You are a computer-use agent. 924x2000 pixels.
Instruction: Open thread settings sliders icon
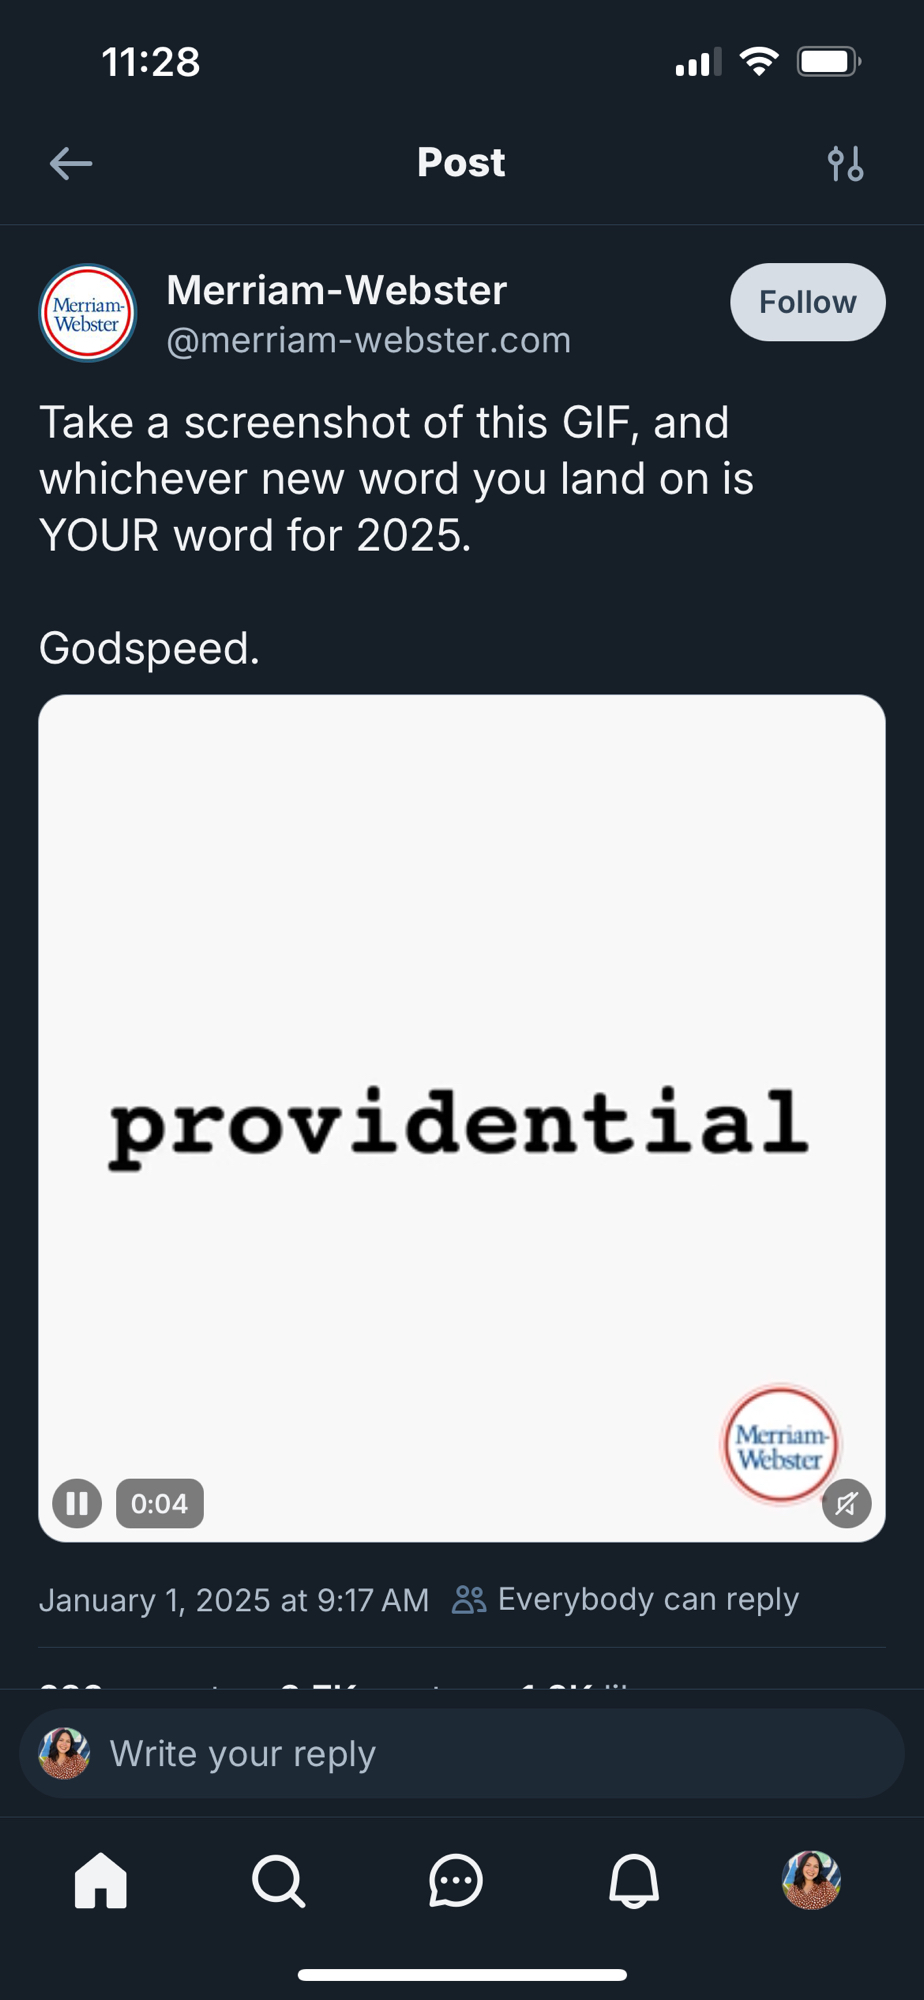coord(845,163)
